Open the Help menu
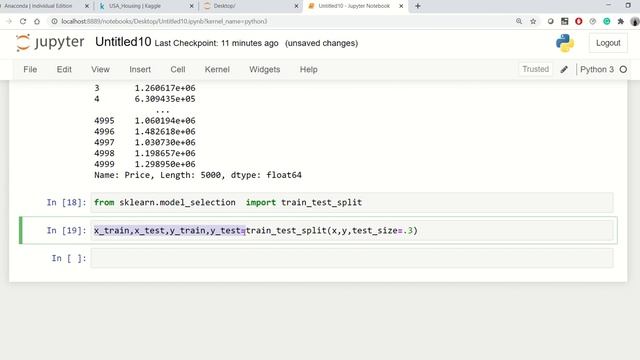This screenshot has width=640, height=360. [309, 69]
